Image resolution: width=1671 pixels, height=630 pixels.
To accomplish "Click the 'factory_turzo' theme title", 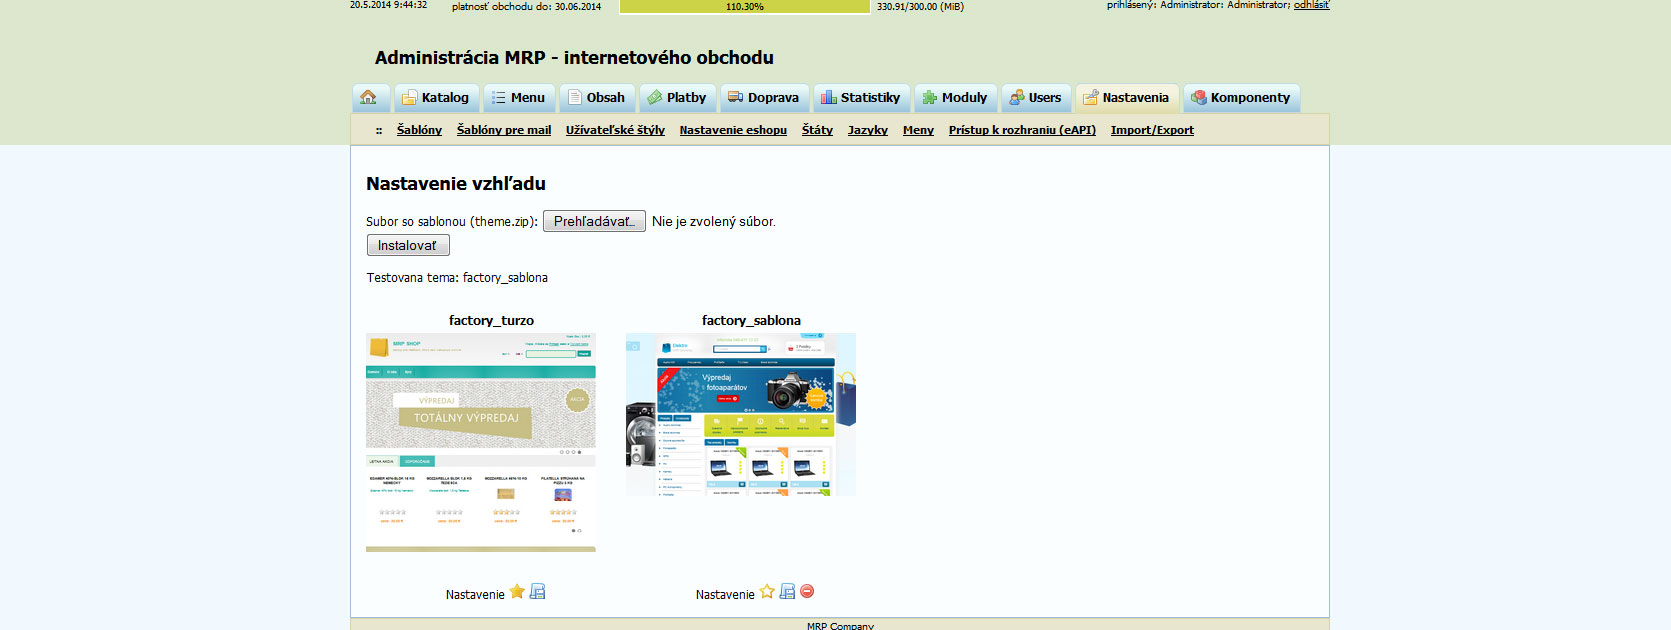I will click(491, 321).
